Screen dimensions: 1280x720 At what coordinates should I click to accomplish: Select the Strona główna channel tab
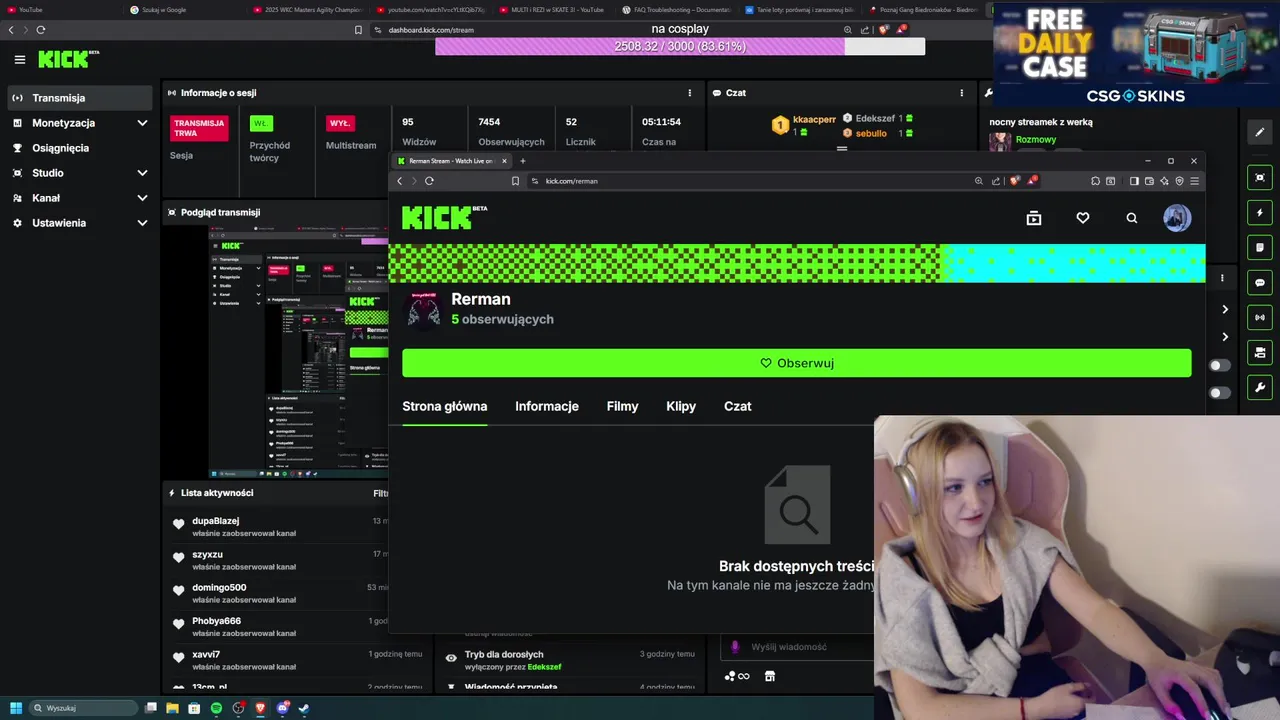click(x=445, y=406)
